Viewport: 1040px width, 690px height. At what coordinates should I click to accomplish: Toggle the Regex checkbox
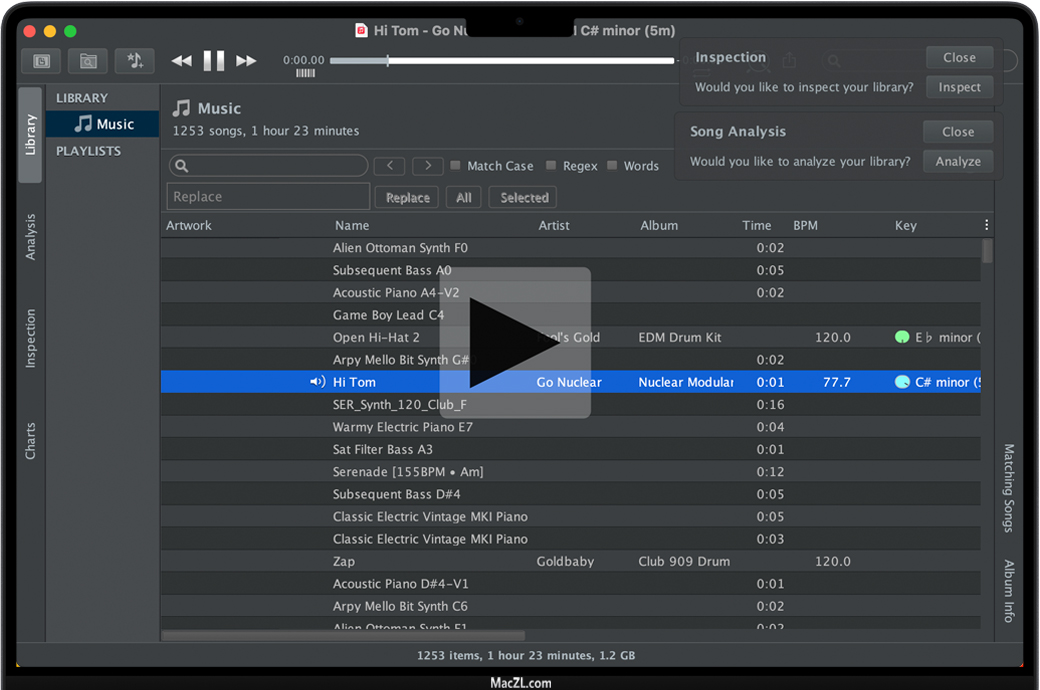tap(552, 166)
